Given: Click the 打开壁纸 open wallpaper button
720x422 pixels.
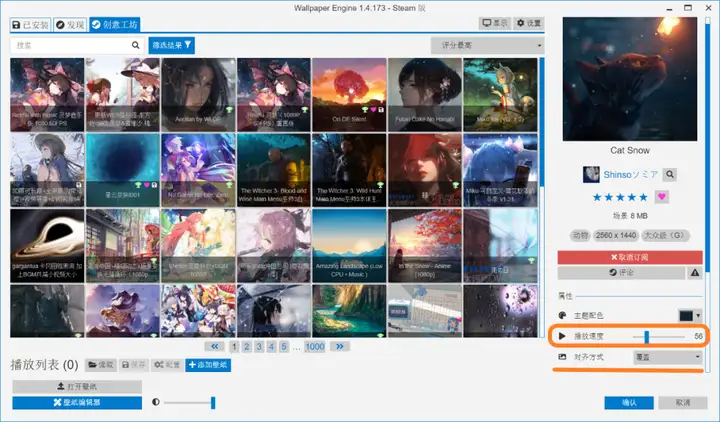Looking at the screenshot, I should click(x=77, y=386).
